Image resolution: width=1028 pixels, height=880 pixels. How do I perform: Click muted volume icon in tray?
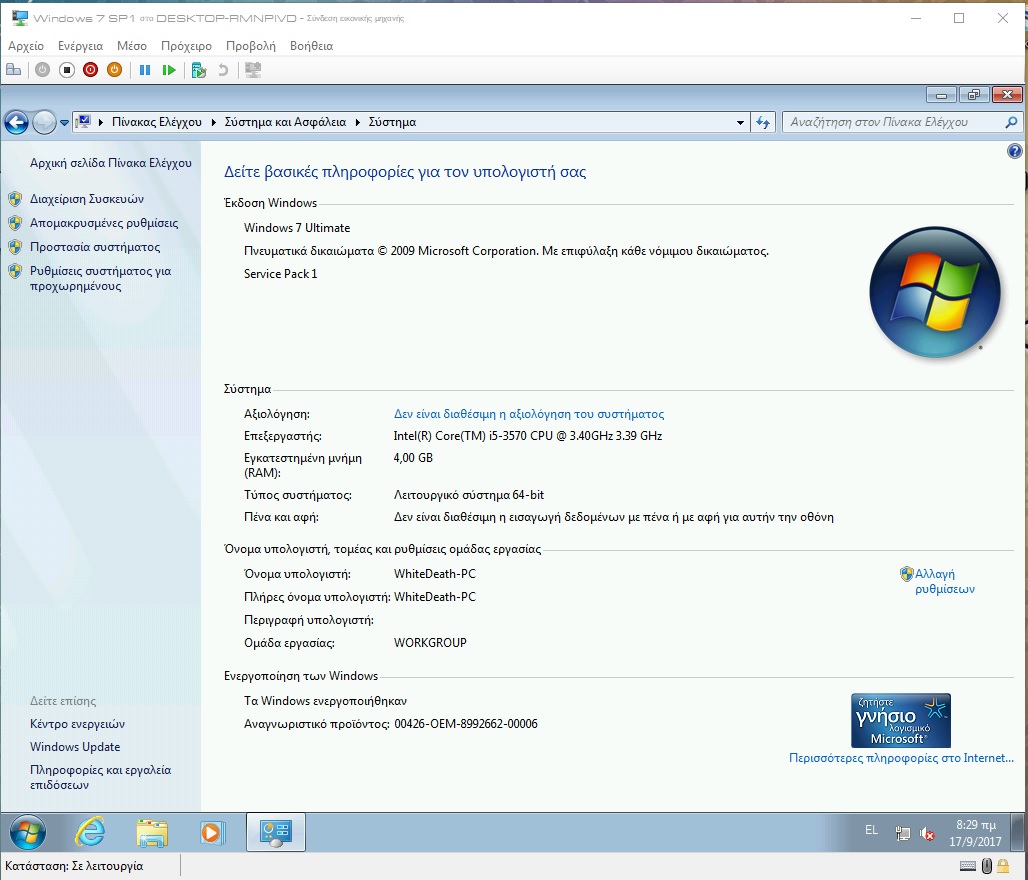926,833
